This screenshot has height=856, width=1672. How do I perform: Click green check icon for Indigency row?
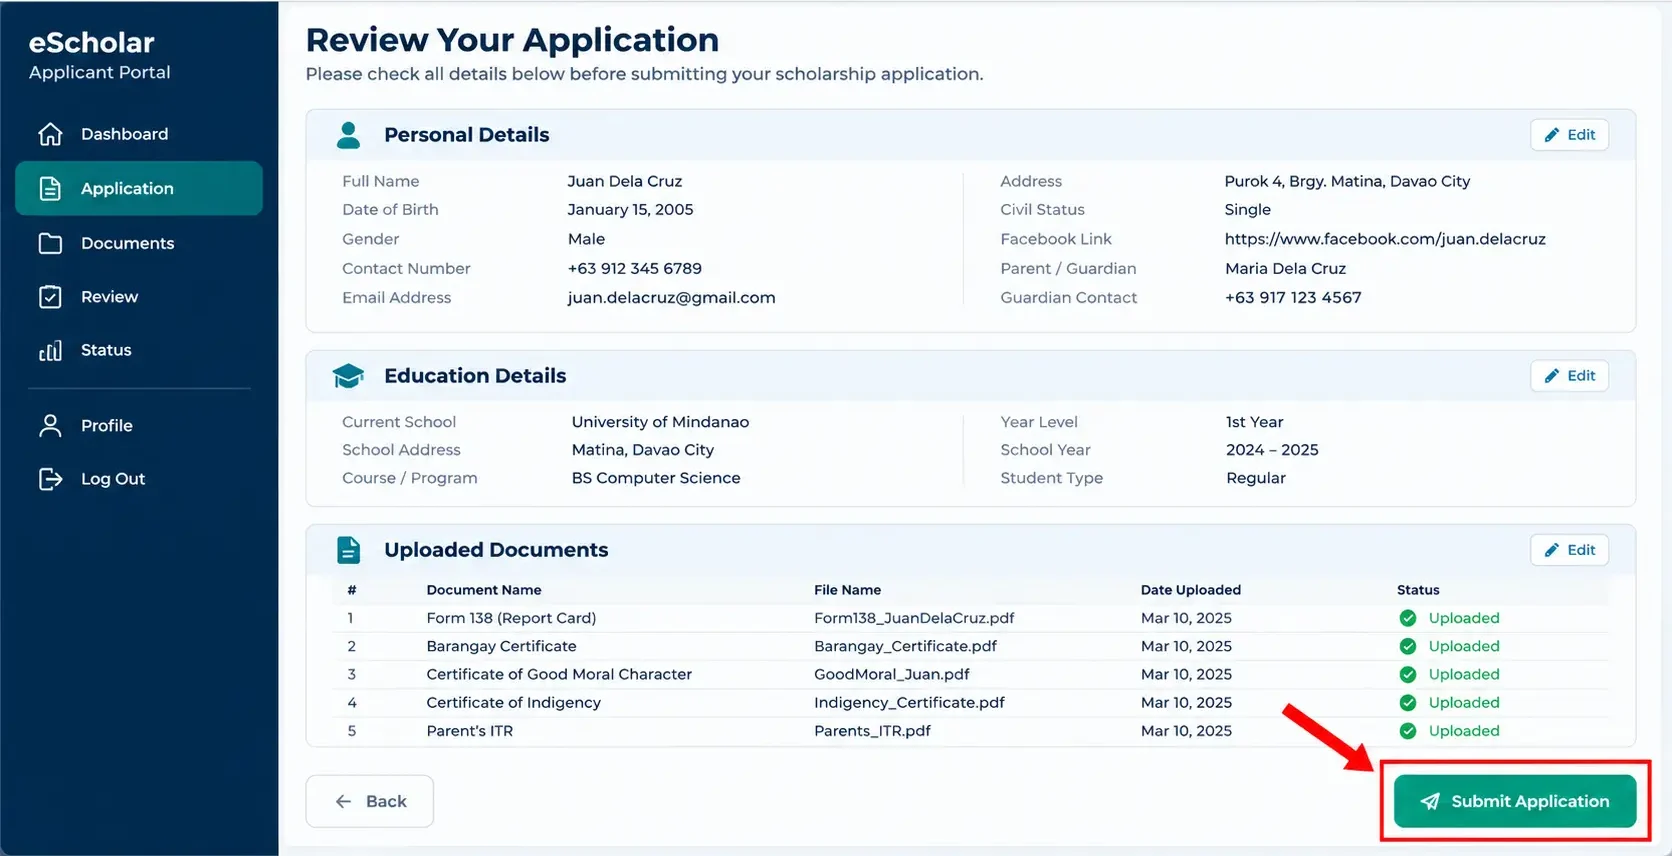click(1408, 702)
